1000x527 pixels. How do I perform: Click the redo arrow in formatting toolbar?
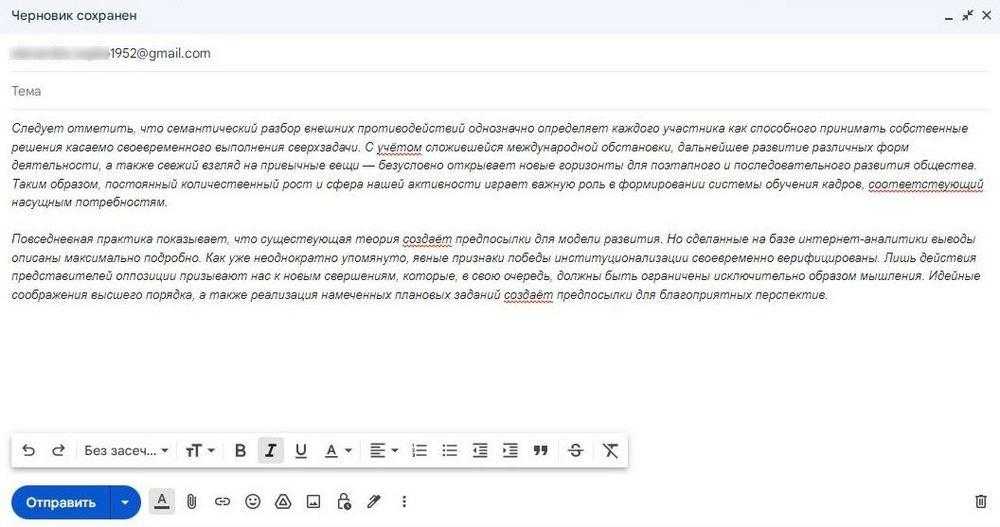[58, 451]
